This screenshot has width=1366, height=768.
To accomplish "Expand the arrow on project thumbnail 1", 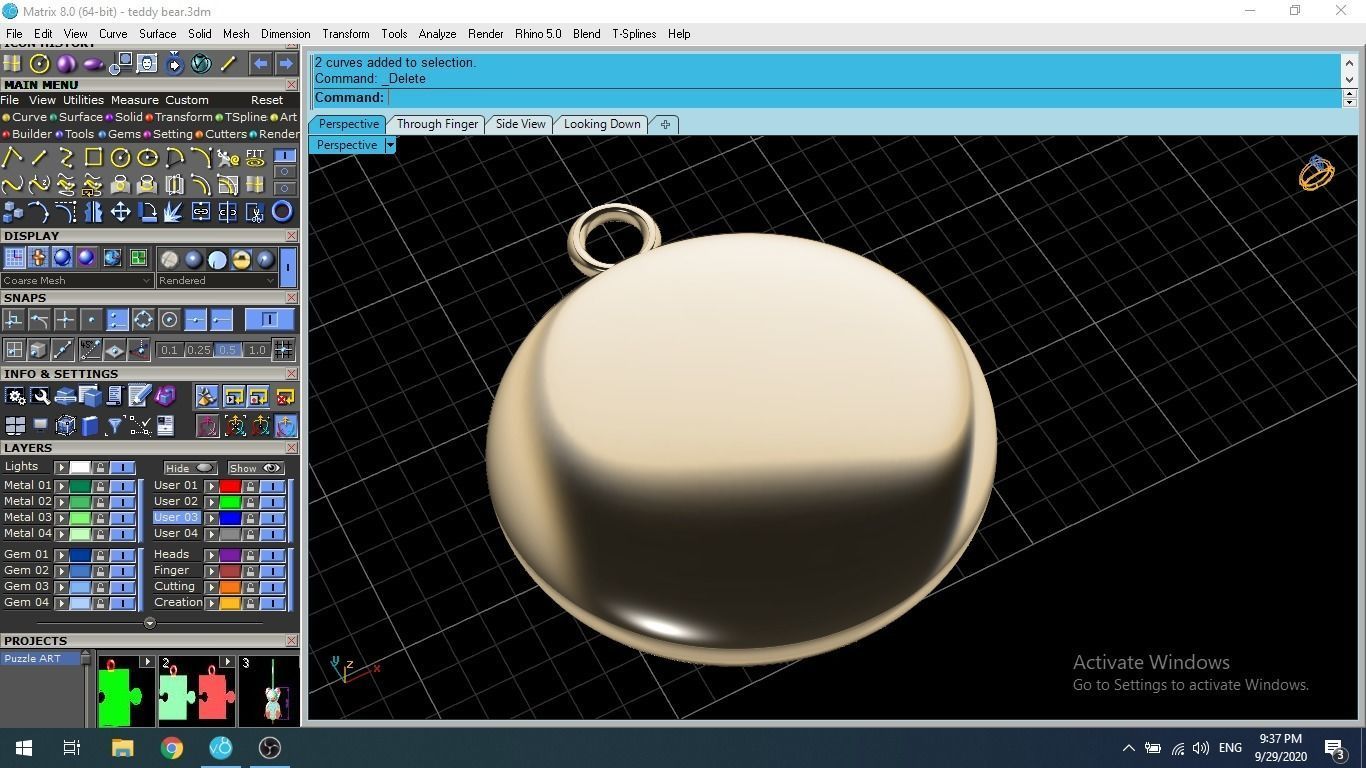I will [x=147, y=662].
